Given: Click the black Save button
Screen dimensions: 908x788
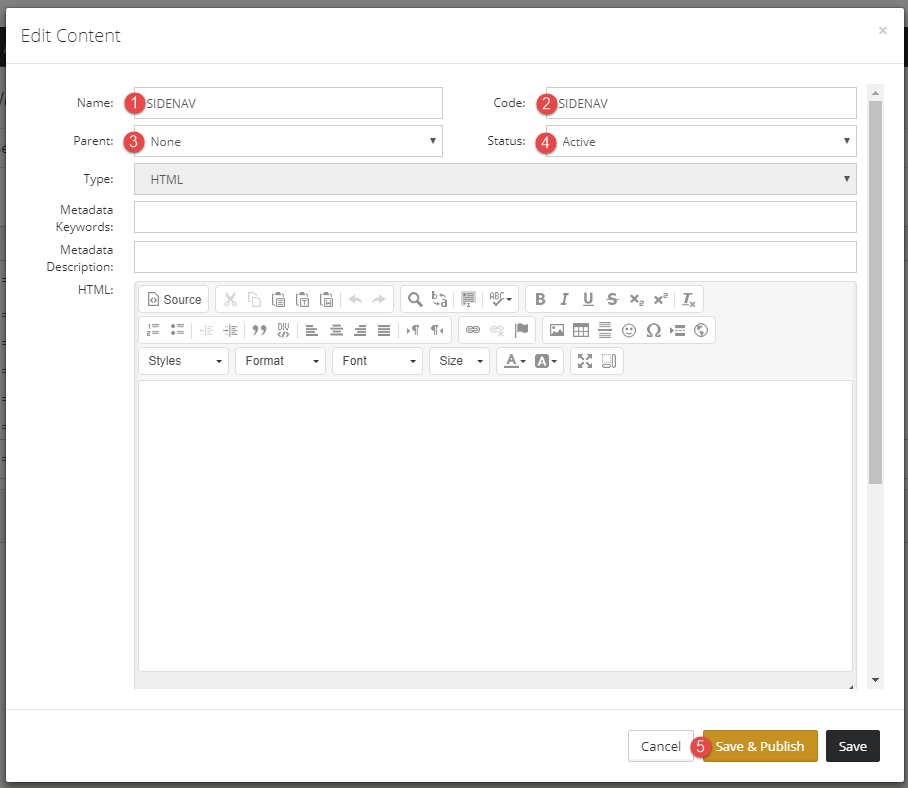Looking at the screenshot, I should (x=852, y=746).
